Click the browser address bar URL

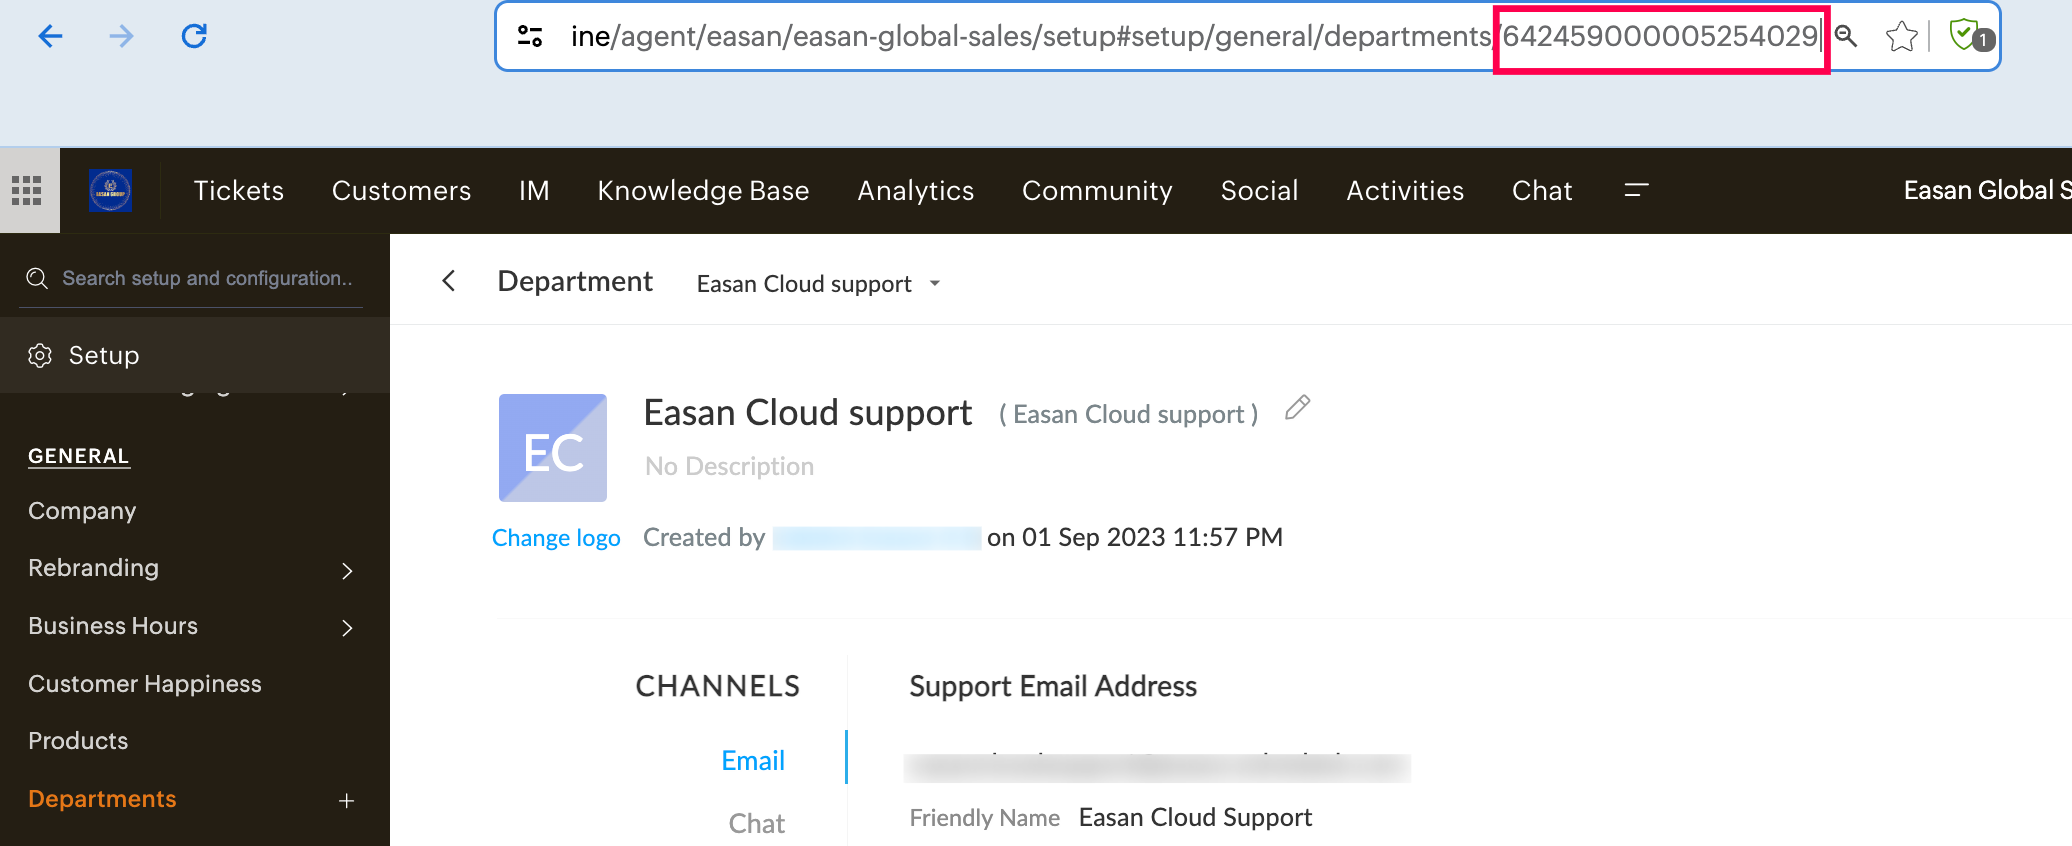tap(1194, 37)
